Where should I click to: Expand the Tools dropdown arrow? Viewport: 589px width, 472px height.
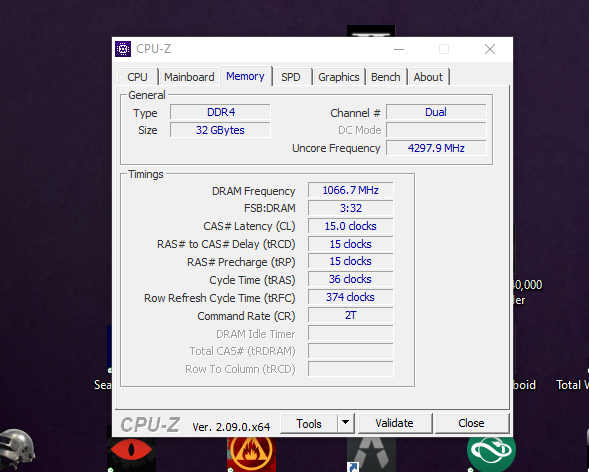(346, 424)
